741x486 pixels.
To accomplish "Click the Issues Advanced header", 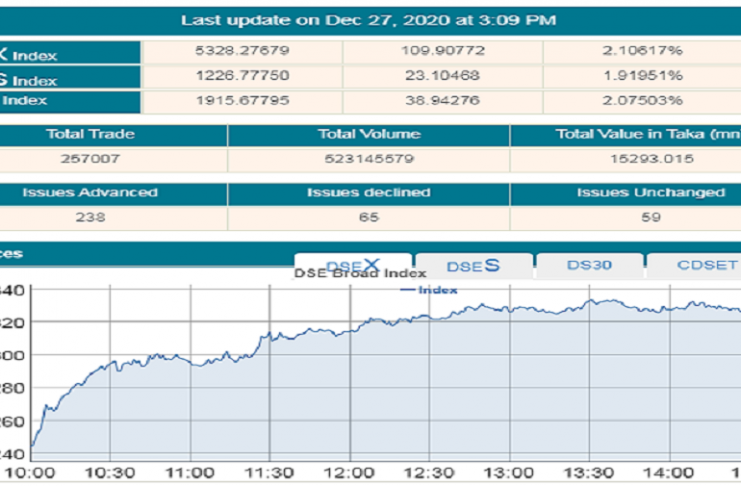I will 90,192.
